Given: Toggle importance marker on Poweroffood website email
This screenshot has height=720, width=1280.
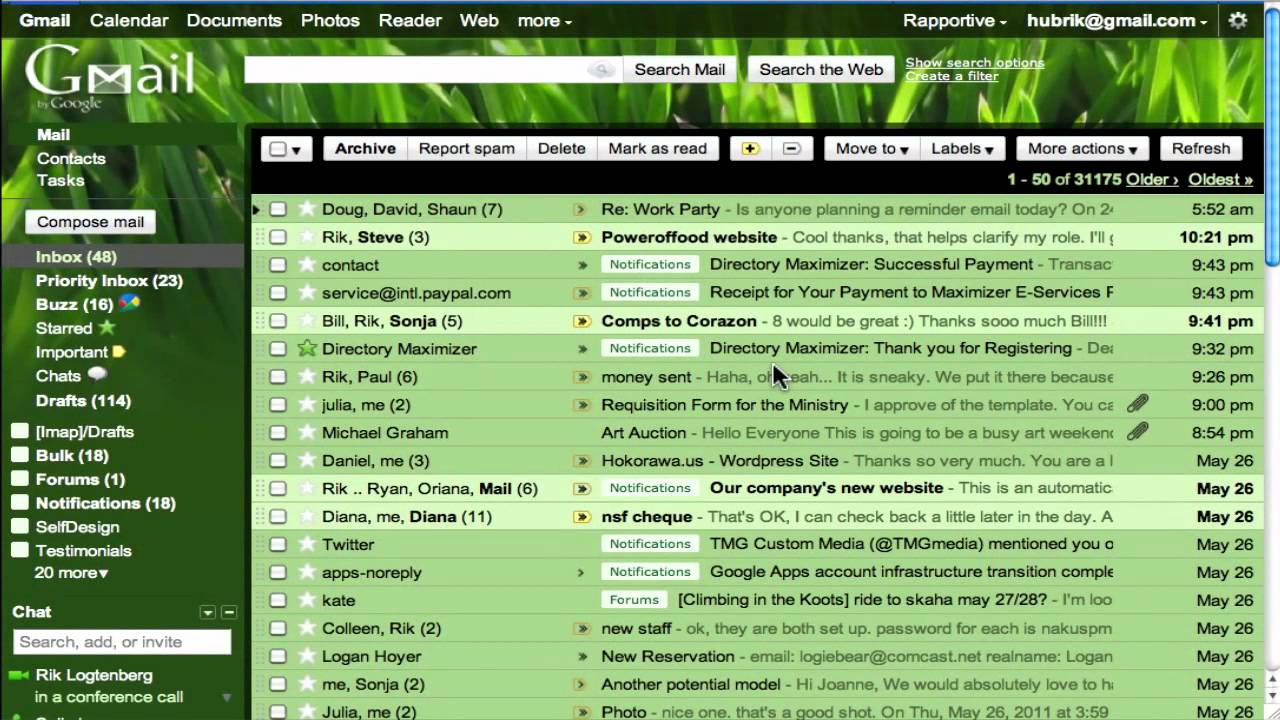Looking at the screenshot, I should coord(581,238).
